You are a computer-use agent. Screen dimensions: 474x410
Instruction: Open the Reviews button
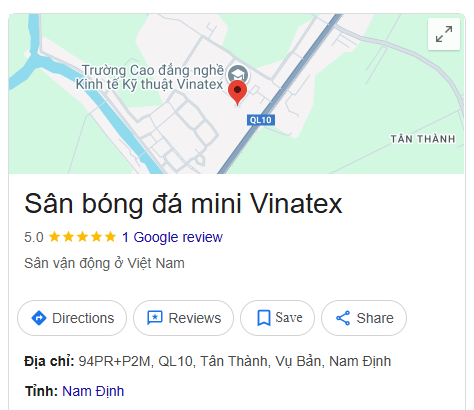[x=183, y=318]
